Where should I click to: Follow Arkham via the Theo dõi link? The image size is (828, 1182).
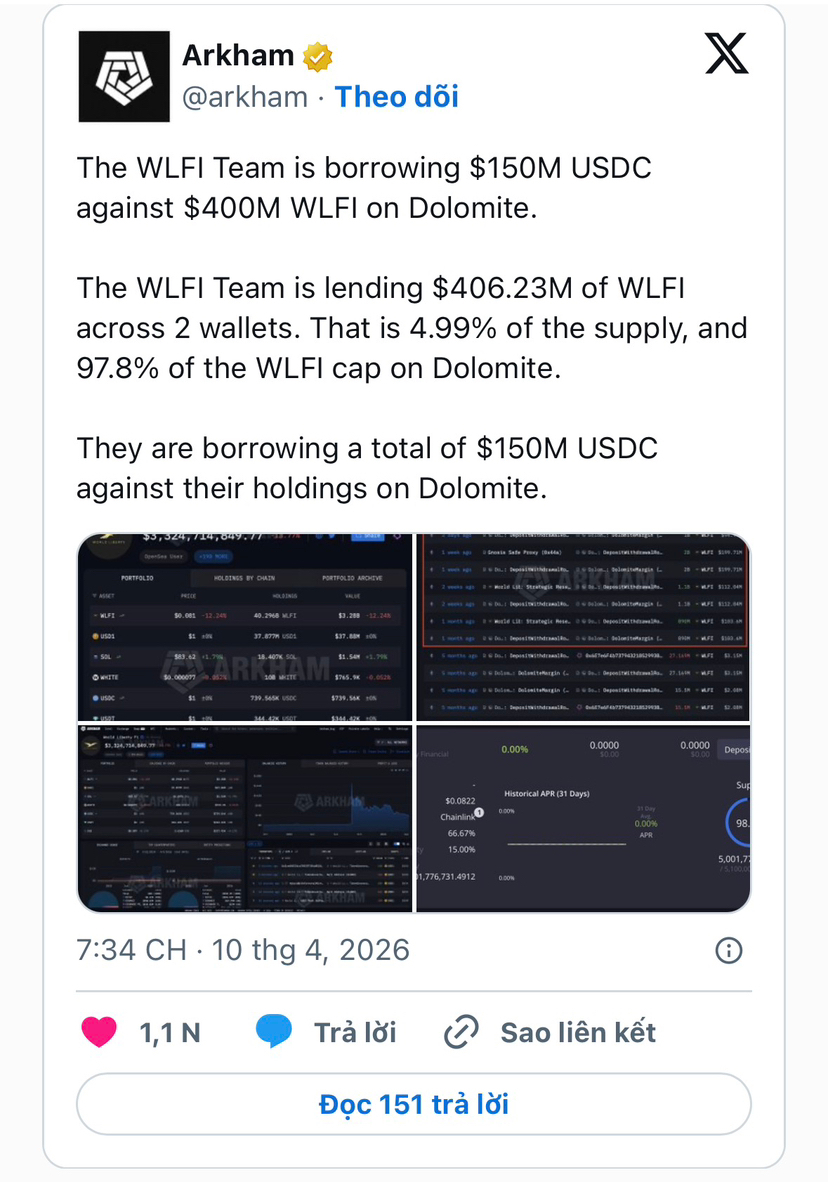(x=396, y=96)
